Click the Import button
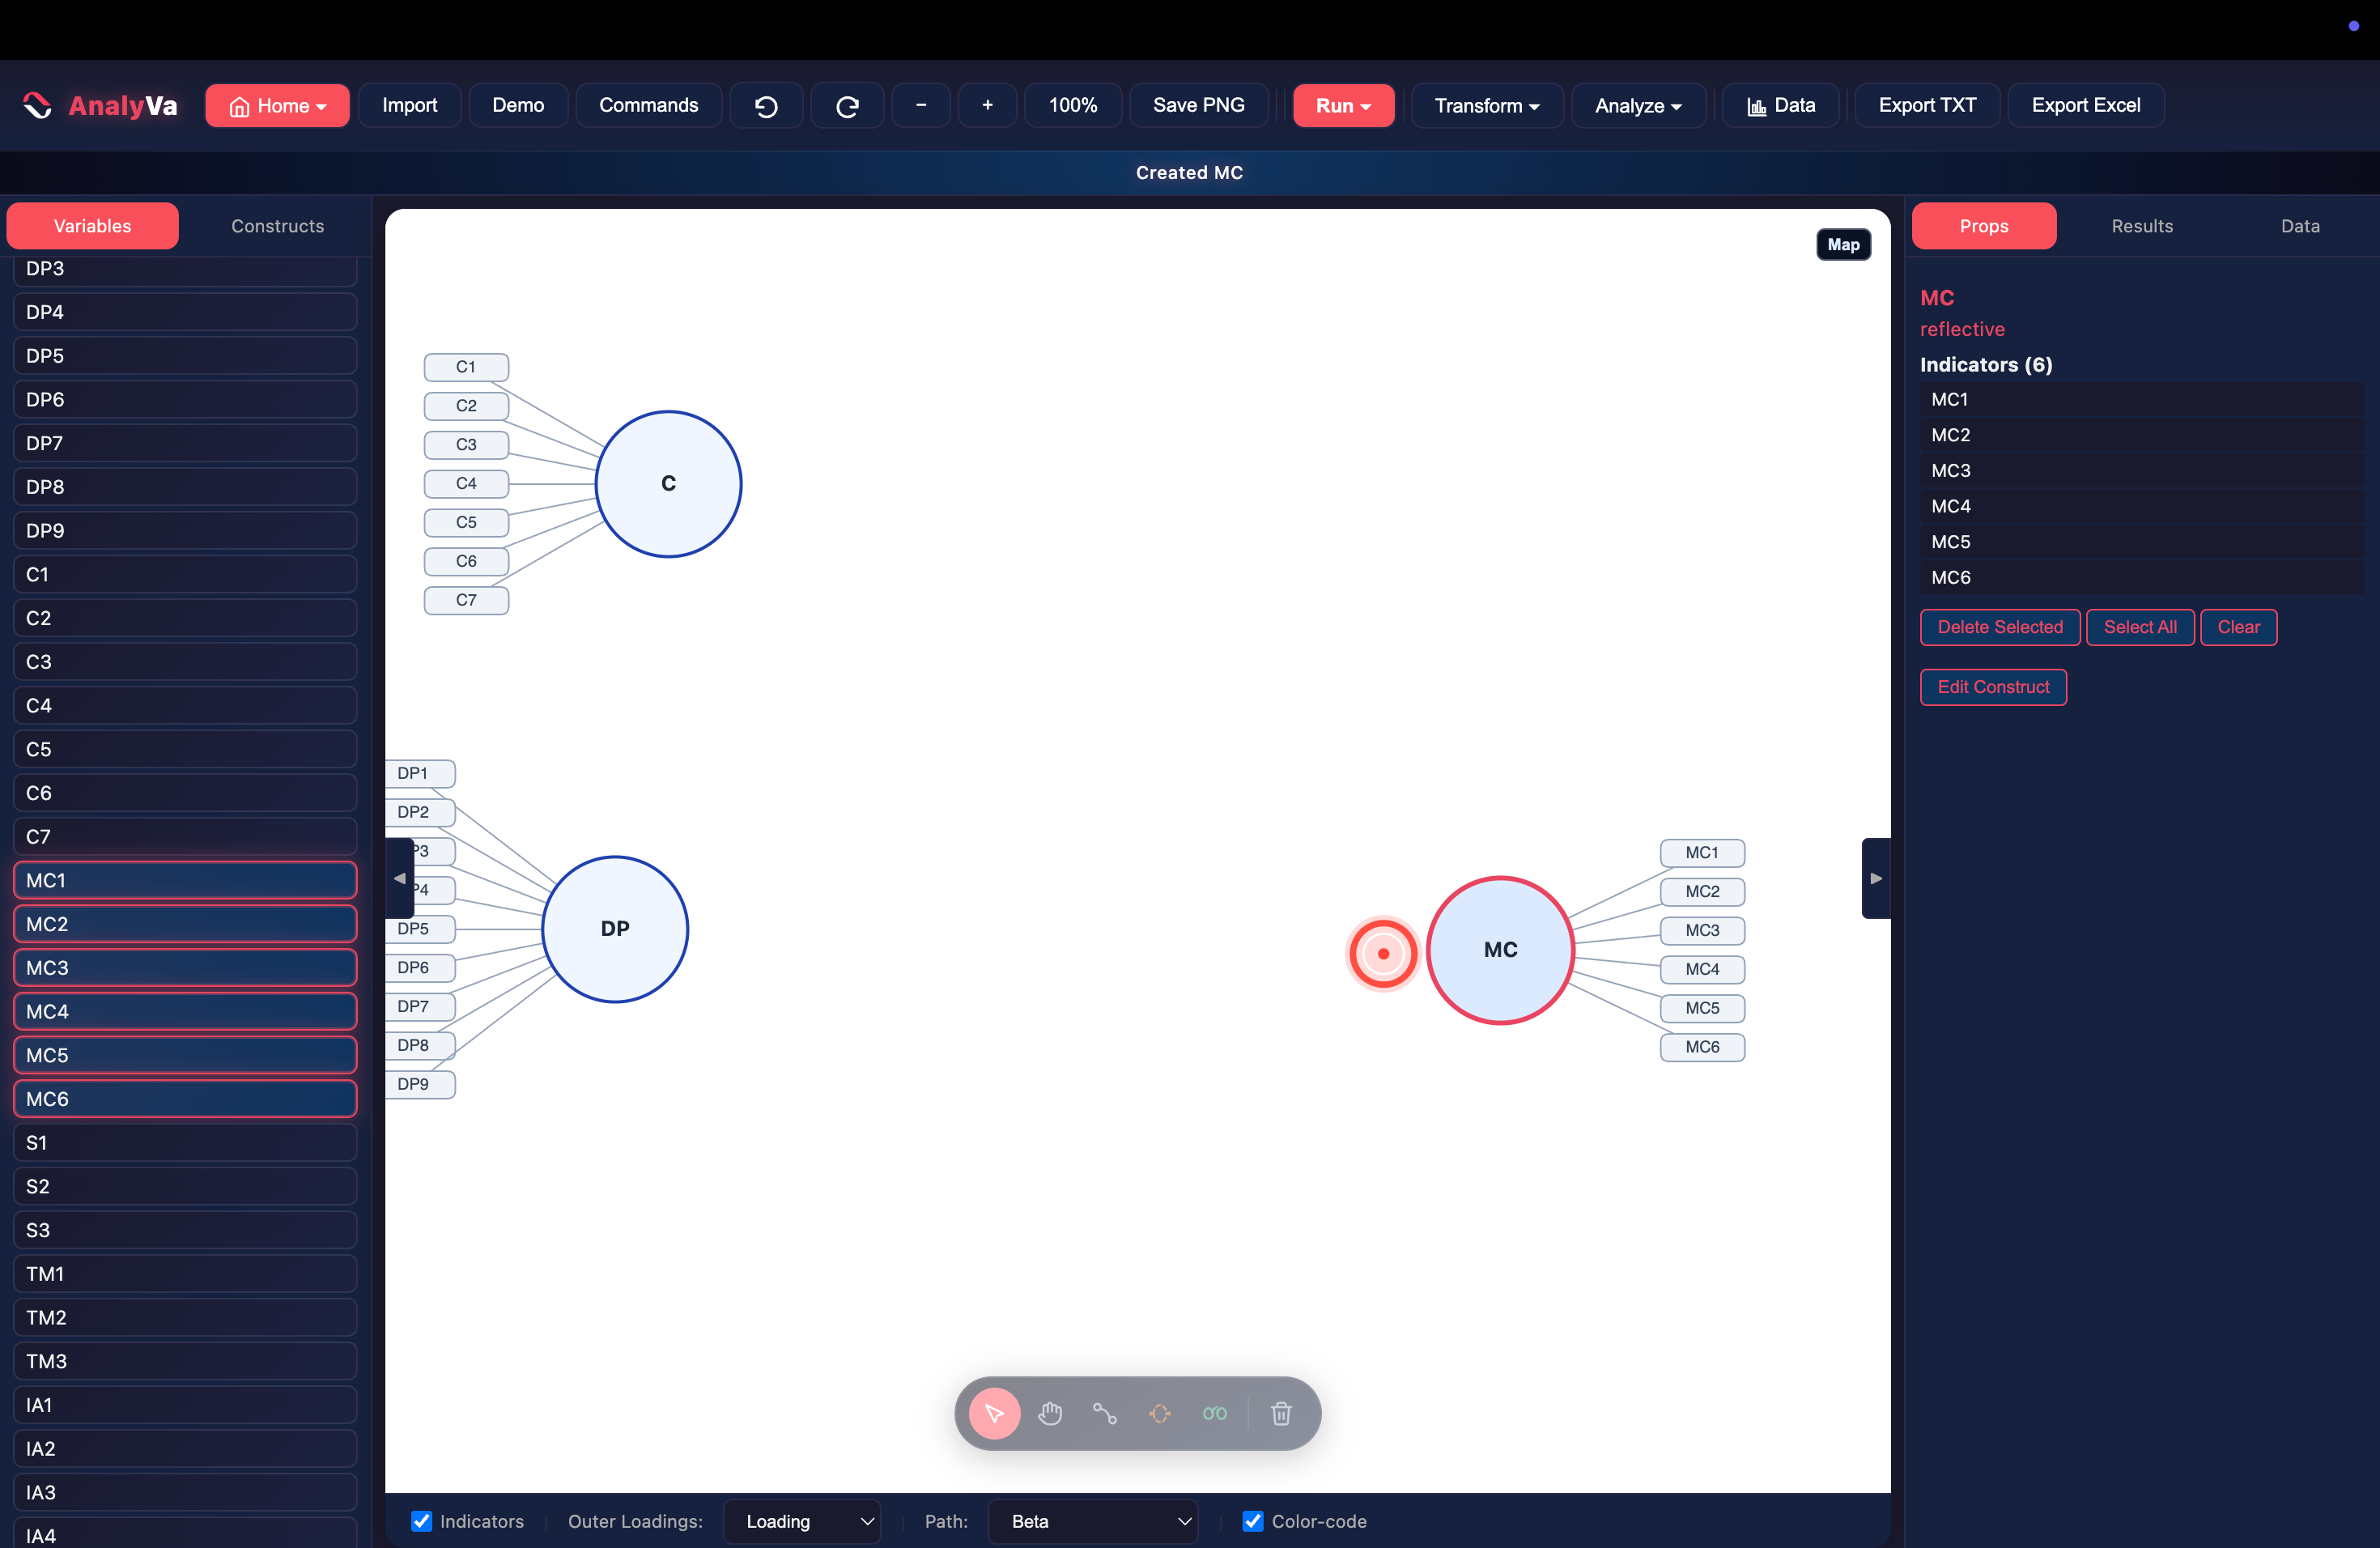The image size is (2380, 1548). click(x=410, y=105)
